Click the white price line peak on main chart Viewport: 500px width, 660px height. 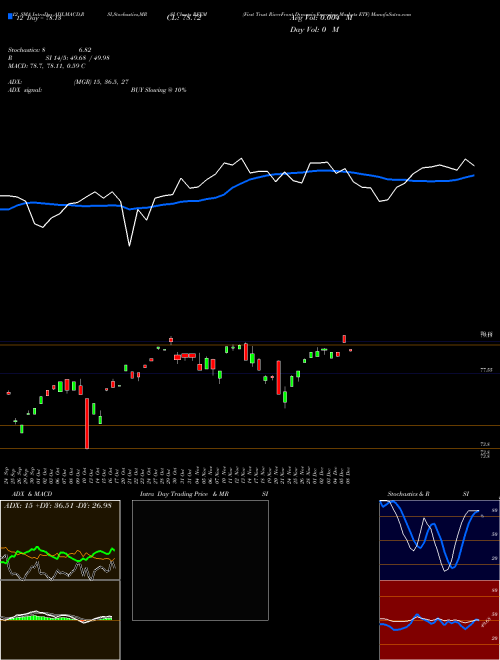[241, 159]
